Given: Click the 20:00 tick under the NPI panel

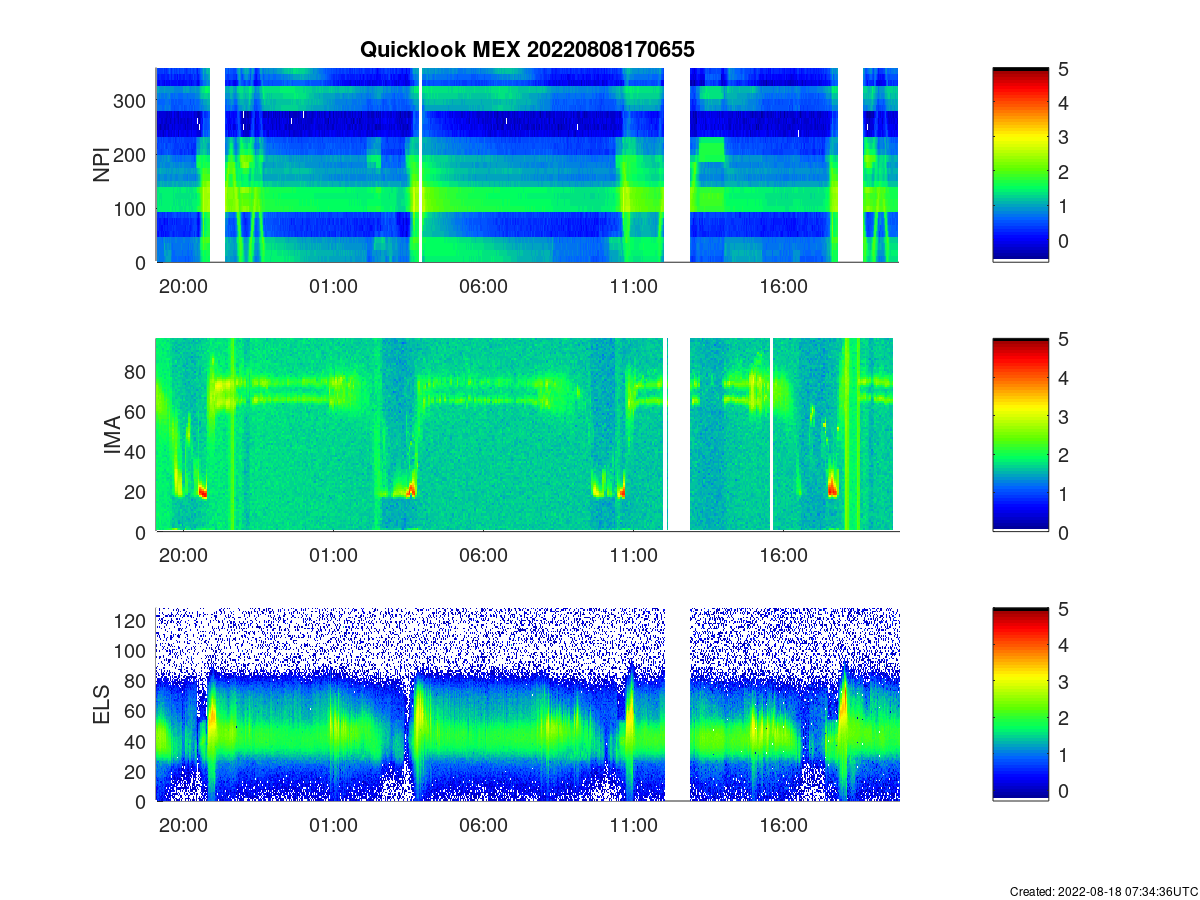Looking at the screenshot, I should (x=183, y=287).
